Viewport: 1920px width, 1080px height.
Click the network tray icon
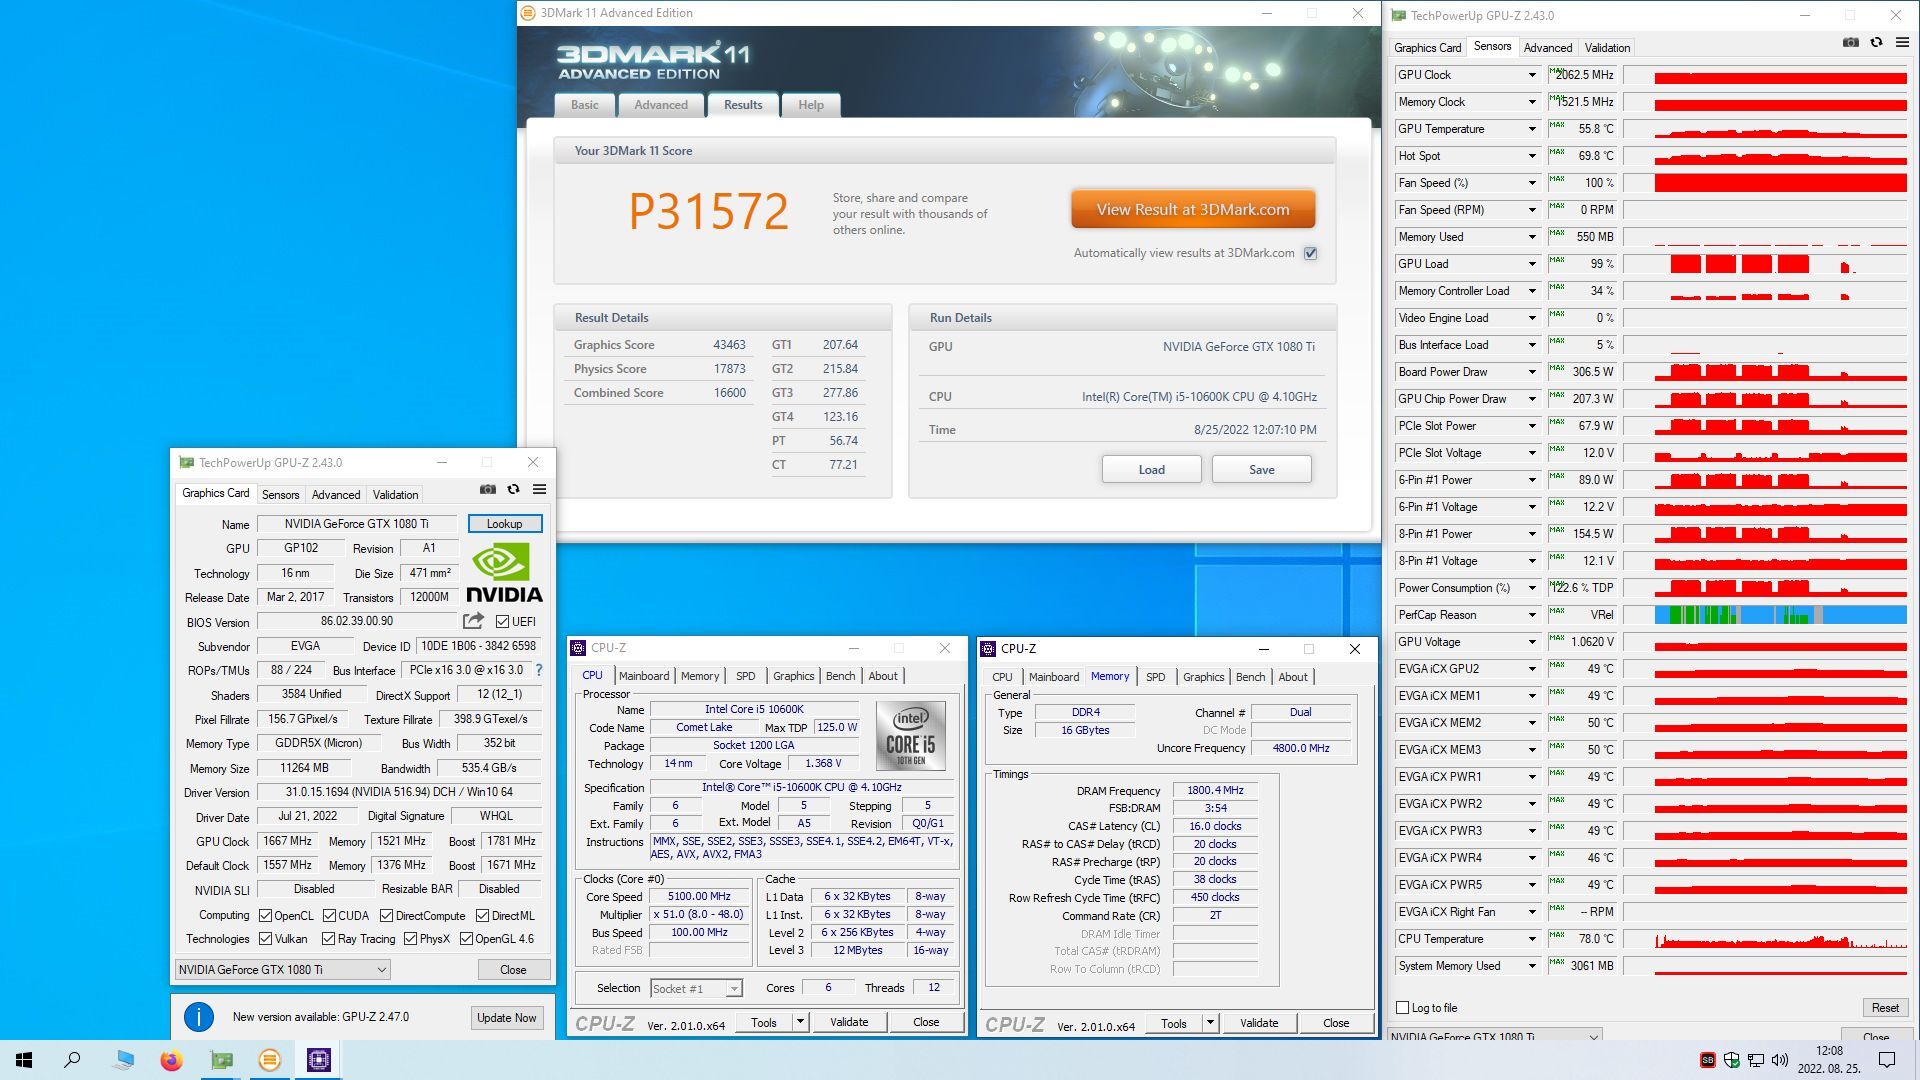(x=1755, y=1060)
